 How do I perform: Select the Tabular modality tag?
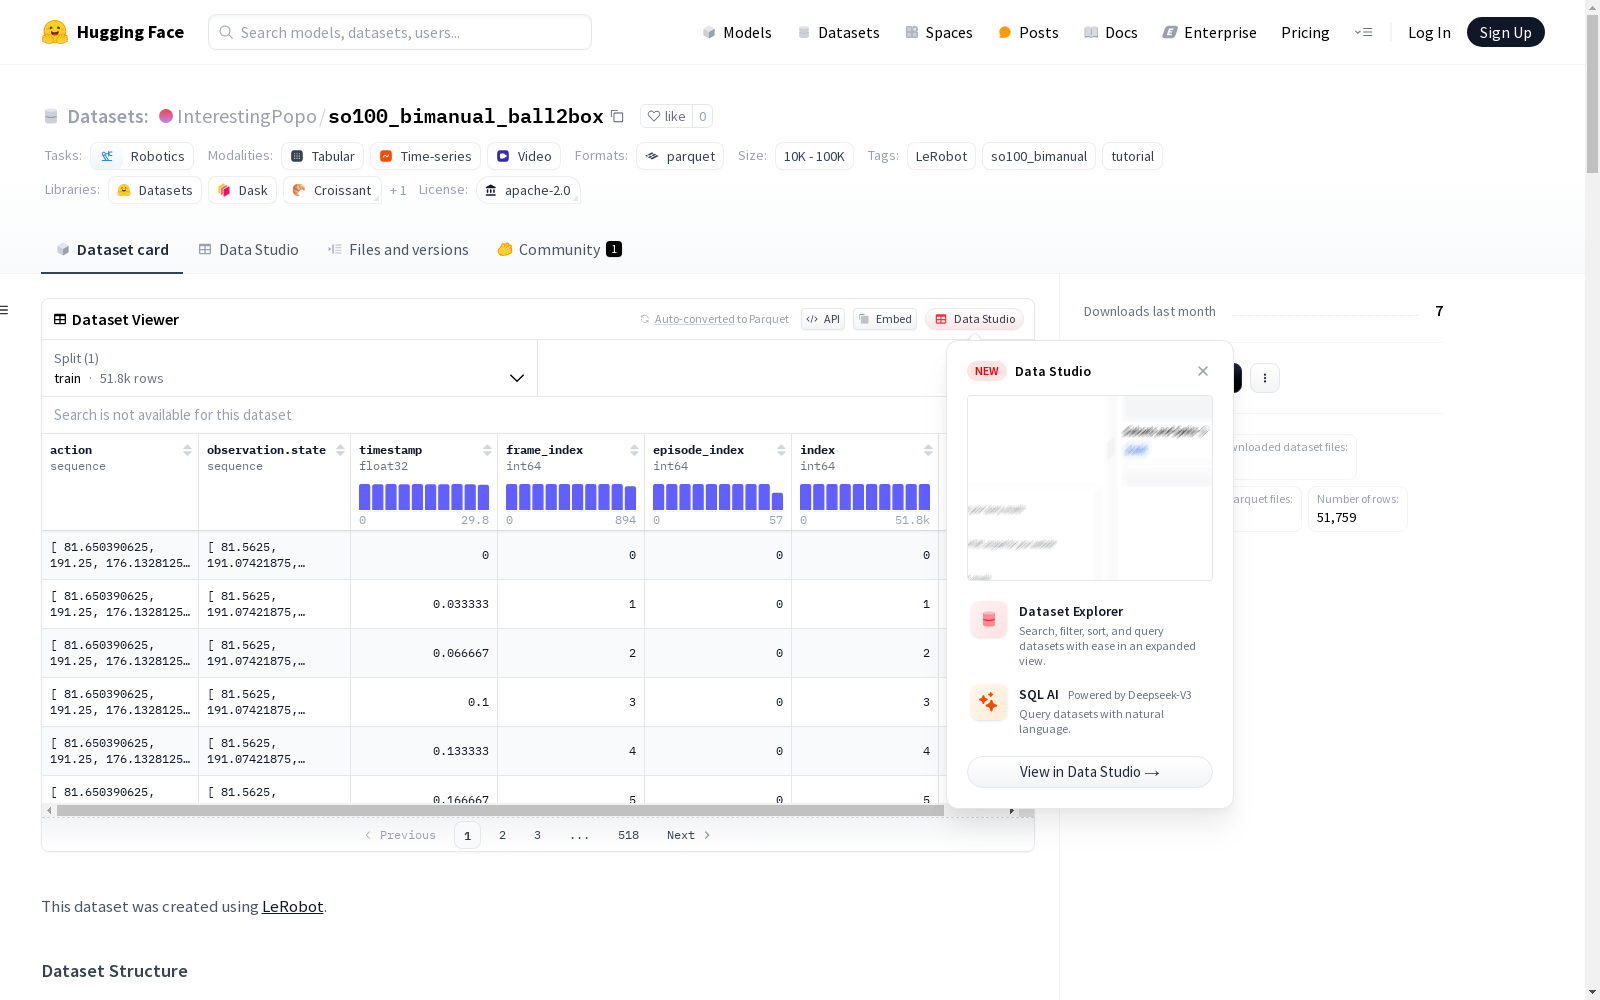click(x=322, y=156)
